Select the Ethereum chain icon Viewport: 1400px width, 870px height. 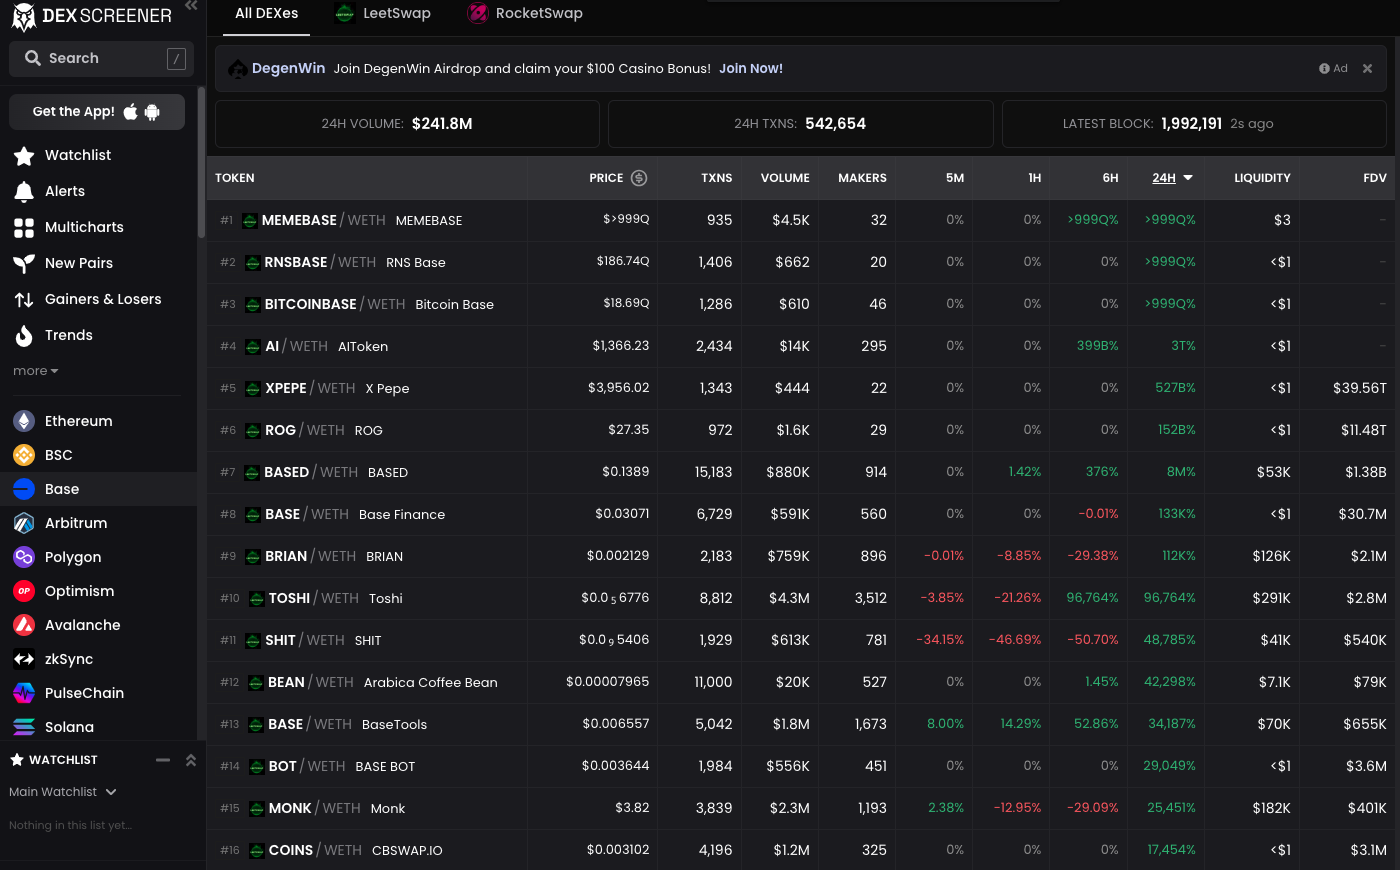pos(24,422)
